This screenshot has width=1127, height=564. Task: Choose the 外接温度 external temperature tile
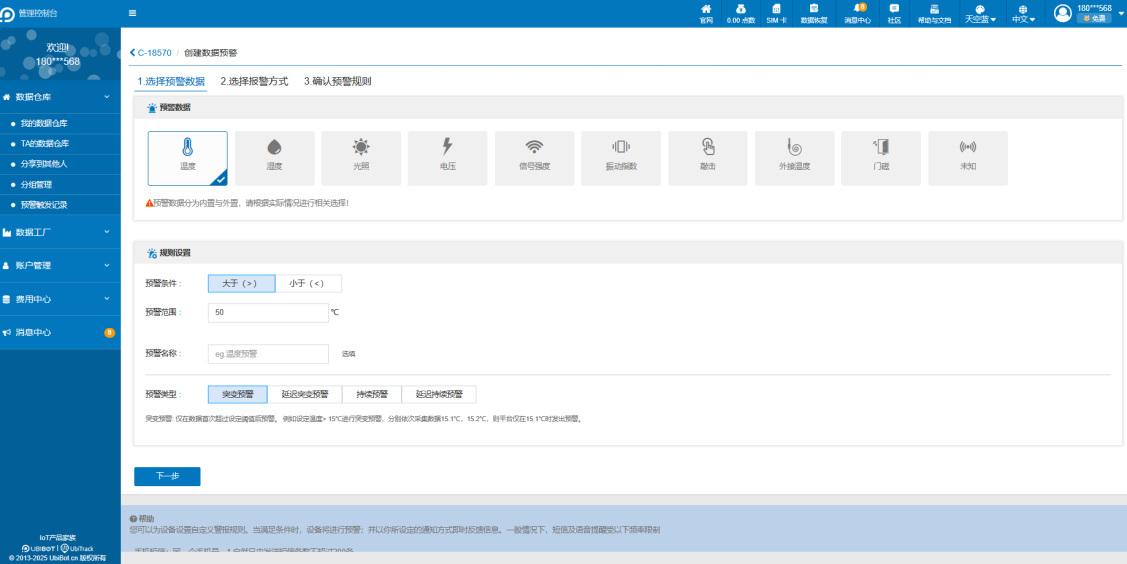pos(794,158)
